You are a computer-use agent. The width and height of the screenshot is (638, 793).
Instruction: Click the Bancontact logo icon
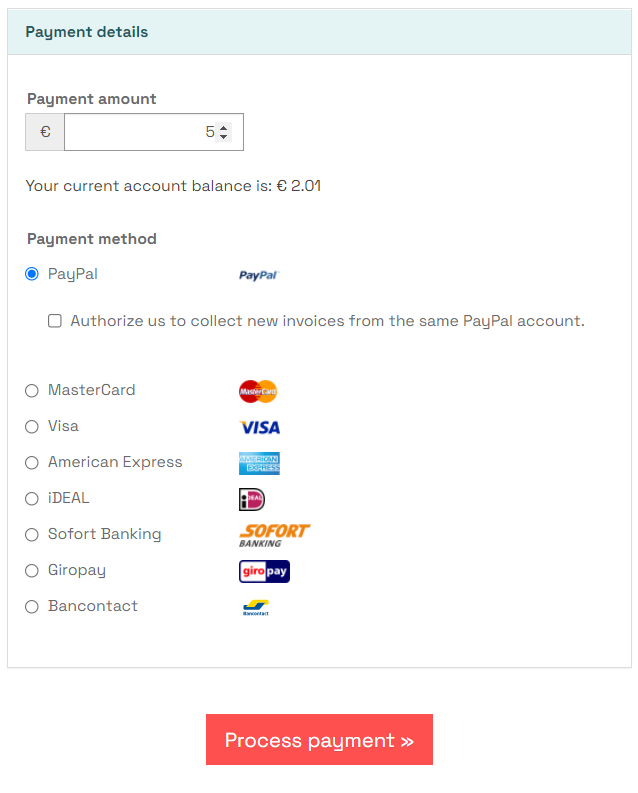(x=256, y=607)
